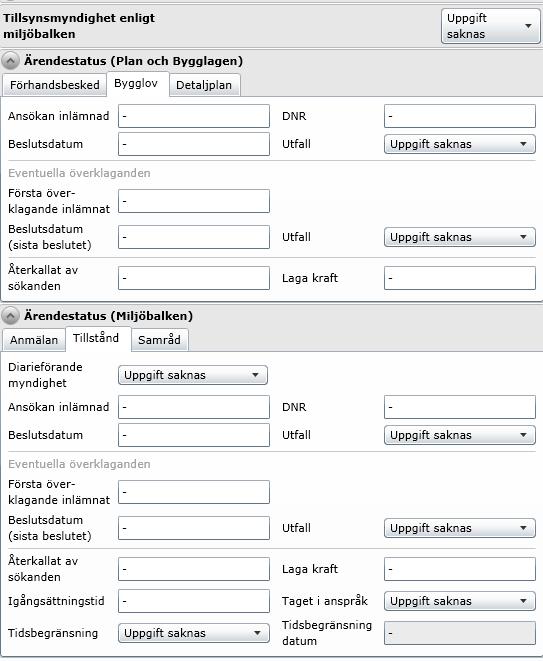Open the Taget i anspråk dropdown
Screen dimensions: 543x661
pos(460,601)
